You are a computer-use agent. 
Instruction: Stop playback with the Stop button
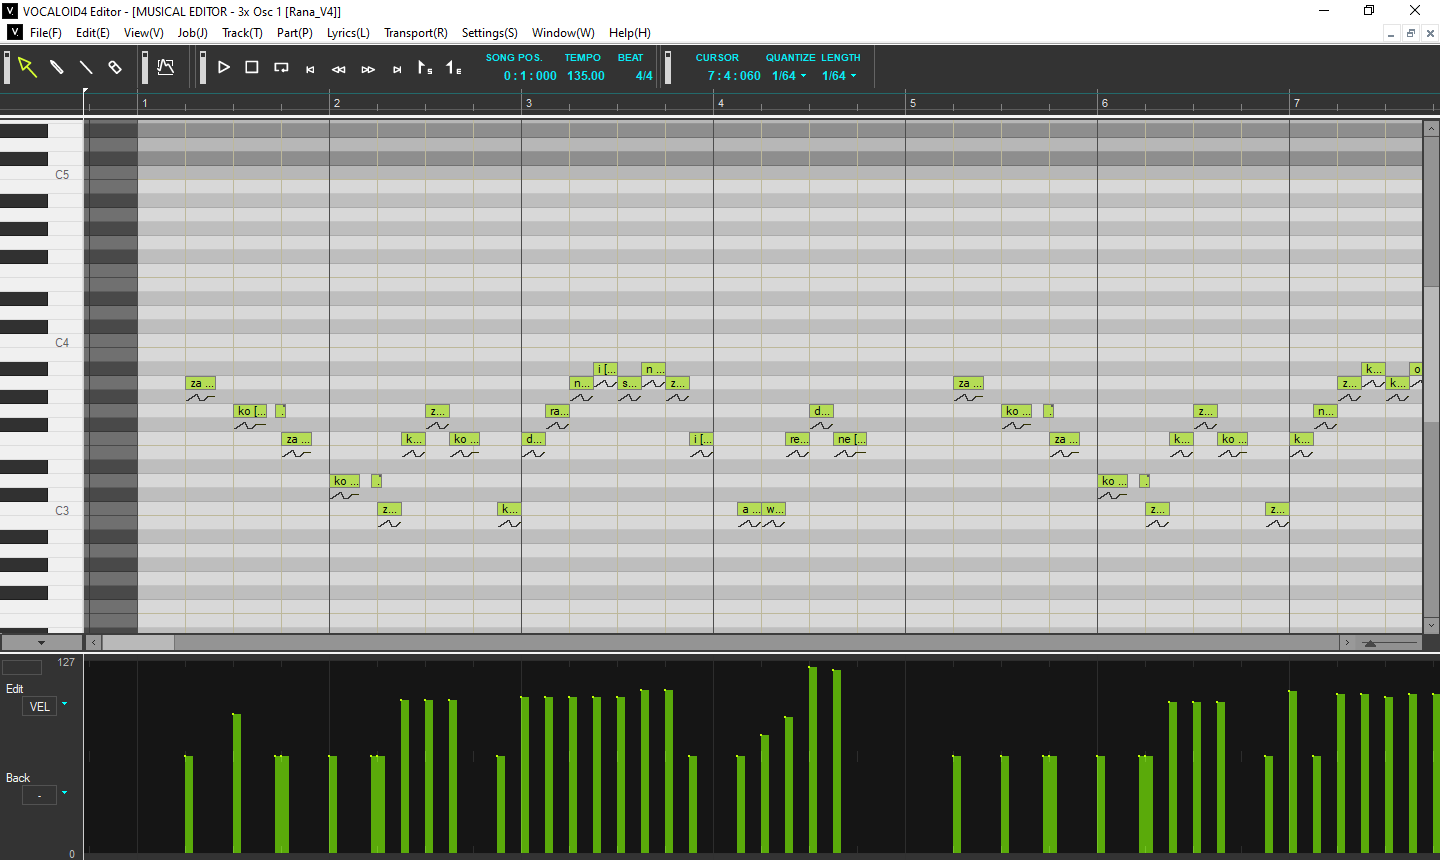[252, 68]
